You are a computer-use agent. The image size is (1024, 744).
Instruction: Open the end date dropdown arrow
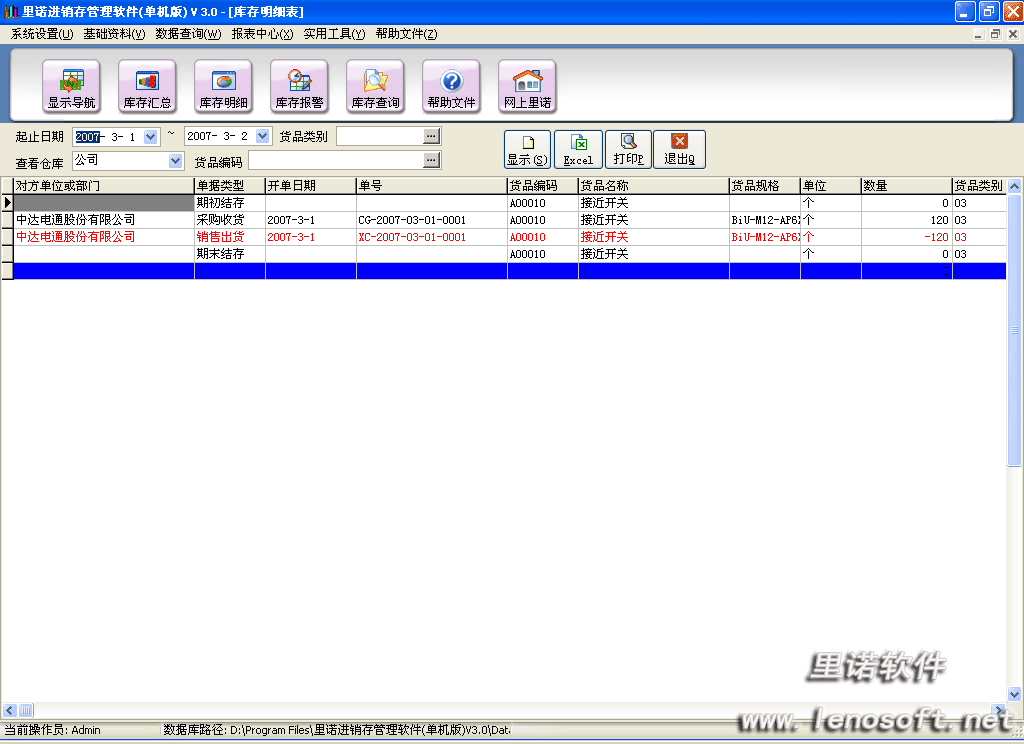click(262, 136)
